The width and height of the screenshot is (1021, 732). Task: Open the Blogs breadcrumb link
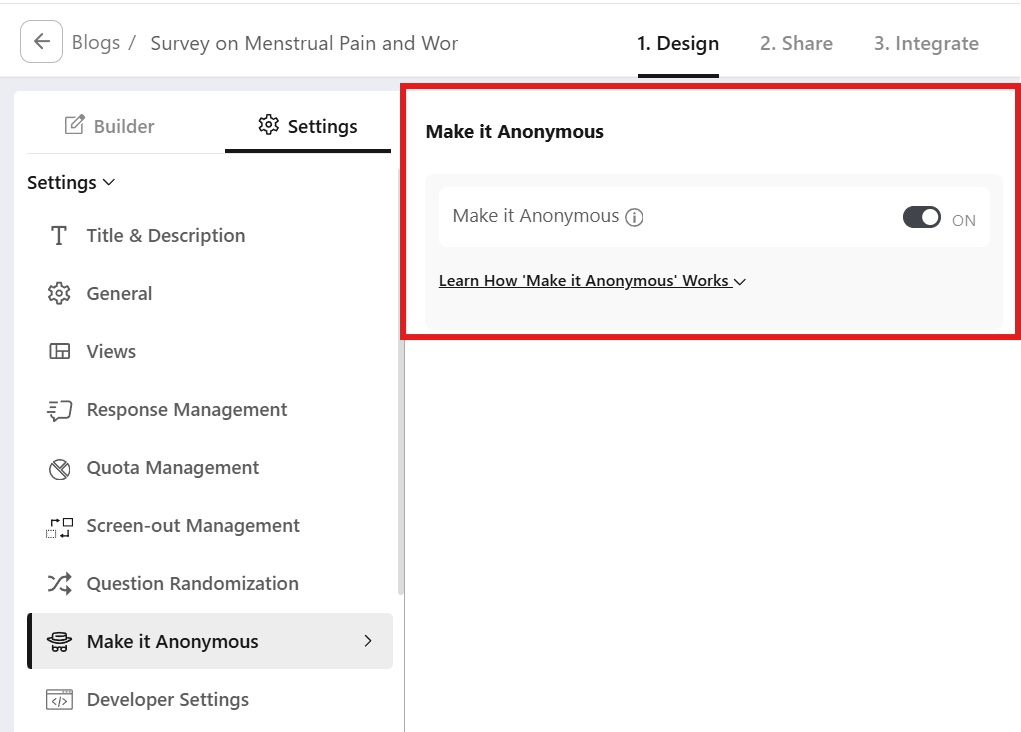[96, 43]
